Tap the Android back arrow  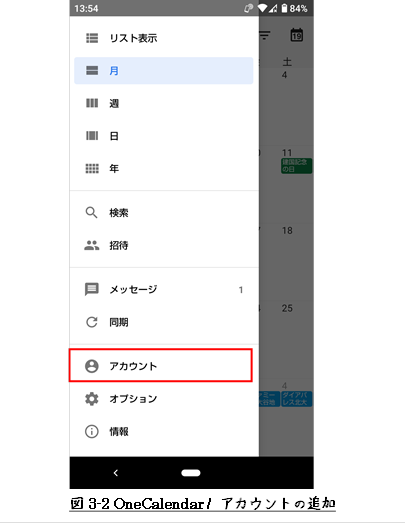[116, 473]
